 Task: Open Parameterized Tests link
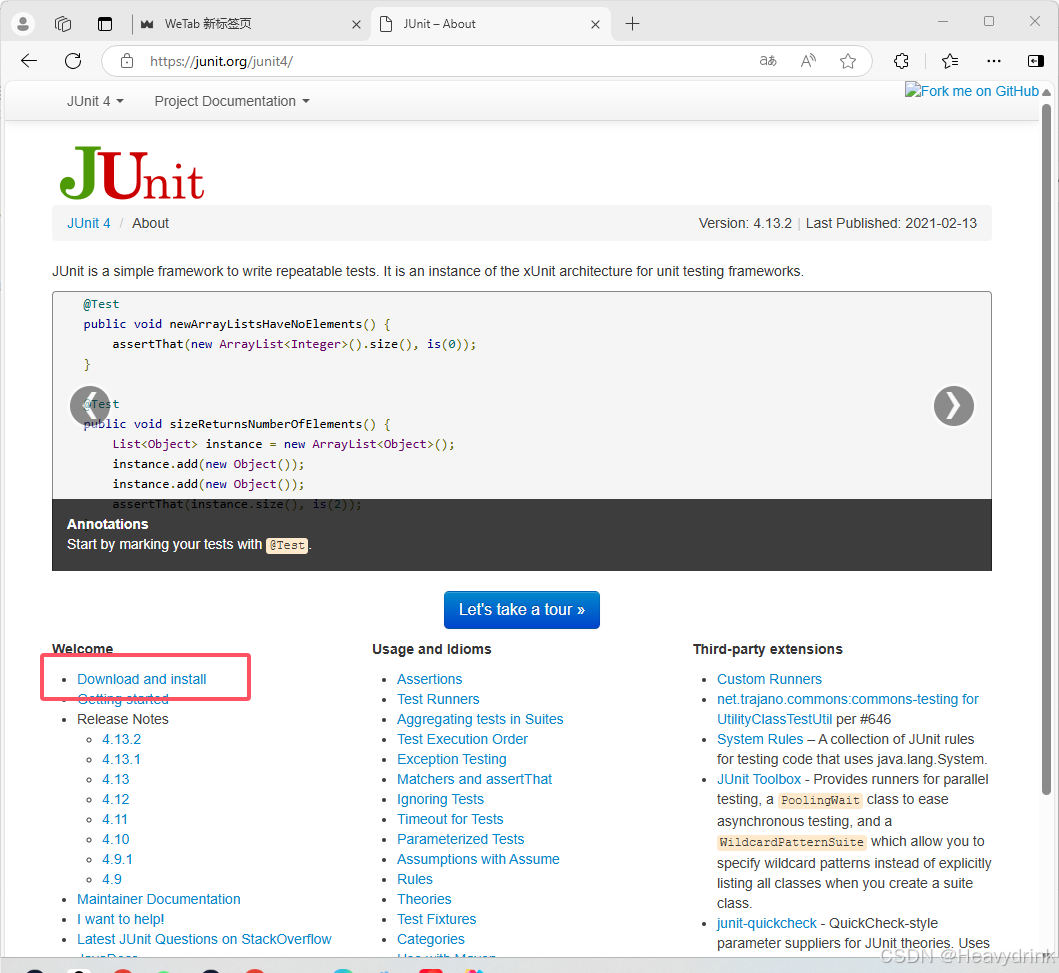(x=461, y=839)
